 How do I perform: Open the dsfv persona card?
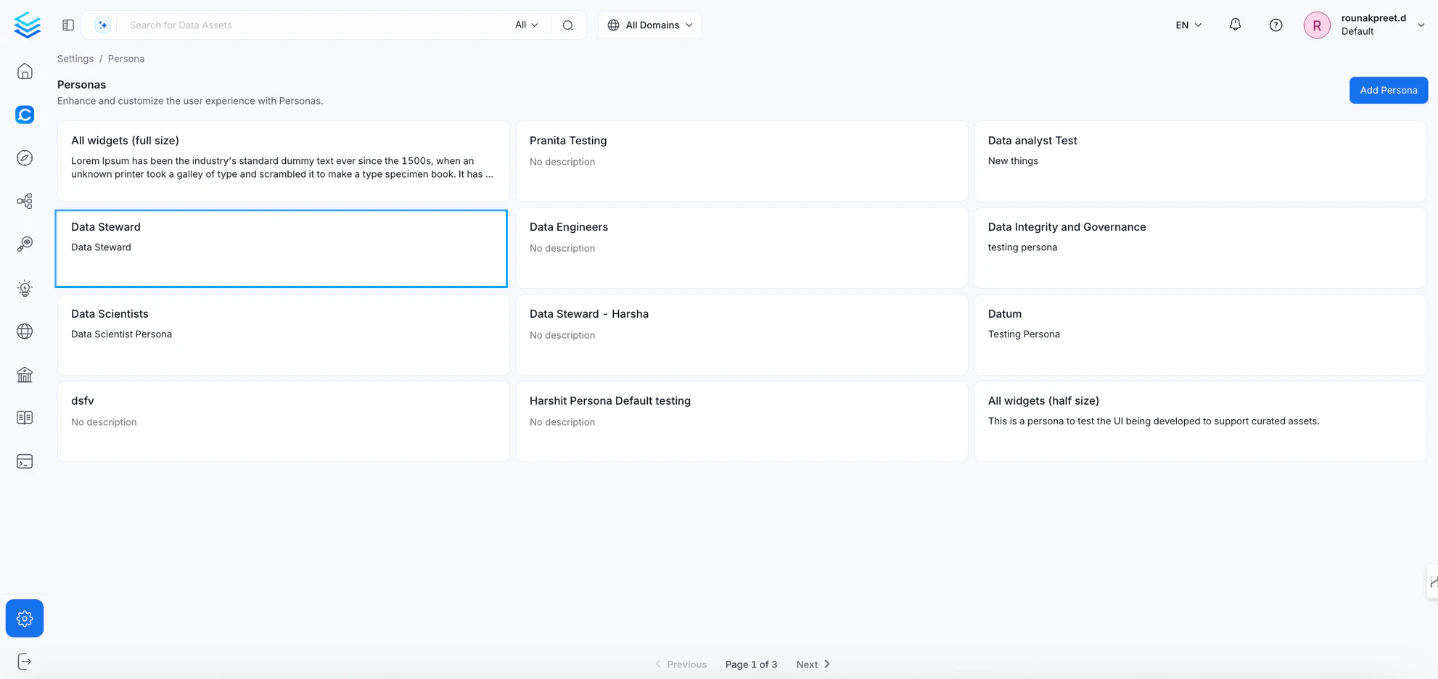(x=283, y=421)
